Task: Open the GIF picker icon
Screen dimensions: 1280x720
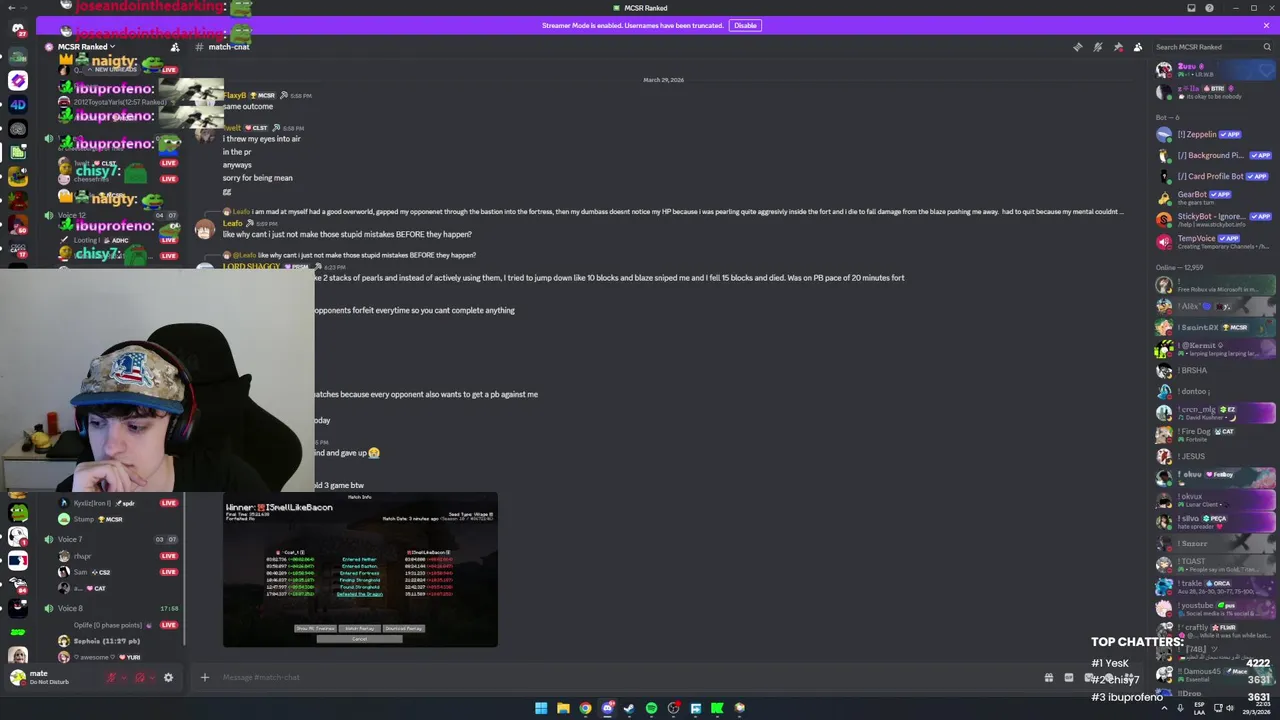Action: pos(1068,678)
